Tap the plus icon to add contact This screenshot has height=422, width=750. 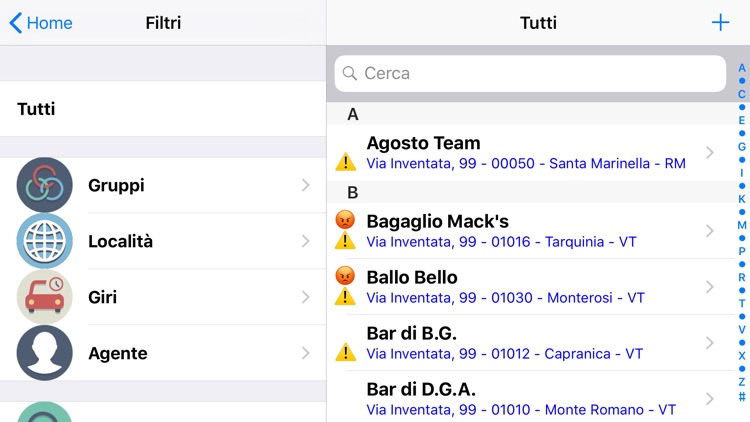click(720, 23)
